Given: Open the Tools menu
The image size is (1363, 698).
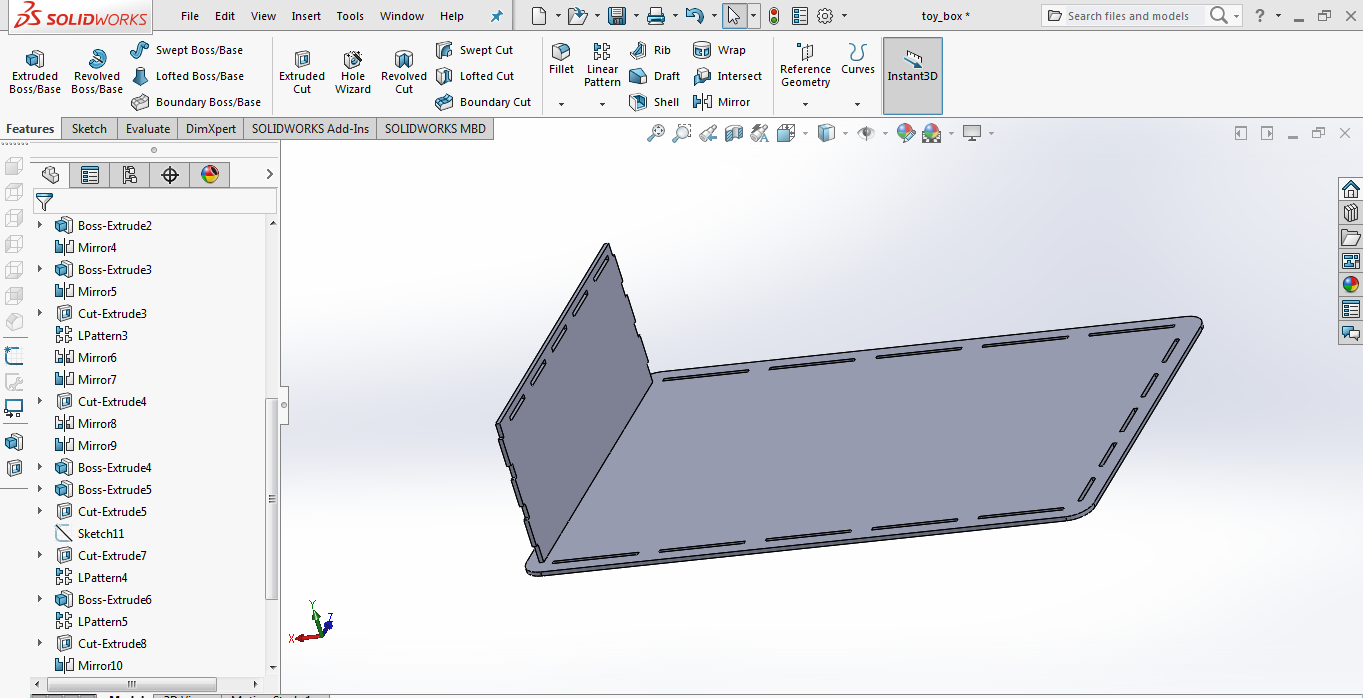Looking at the screenshot, I should click(350, 16).
